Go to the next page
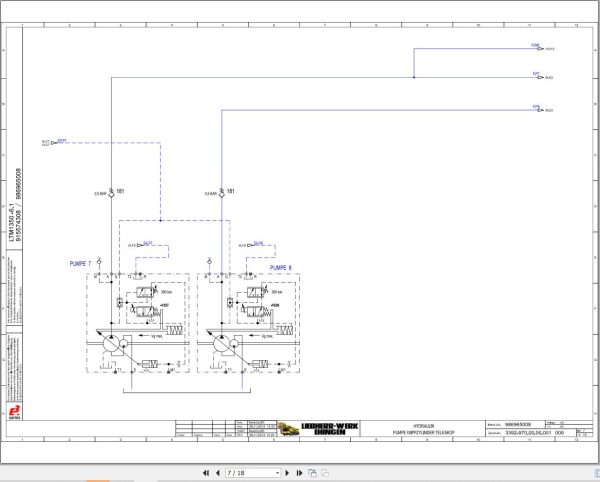Image resolution: width=600 pixels, height=482 pixels. 287,473
